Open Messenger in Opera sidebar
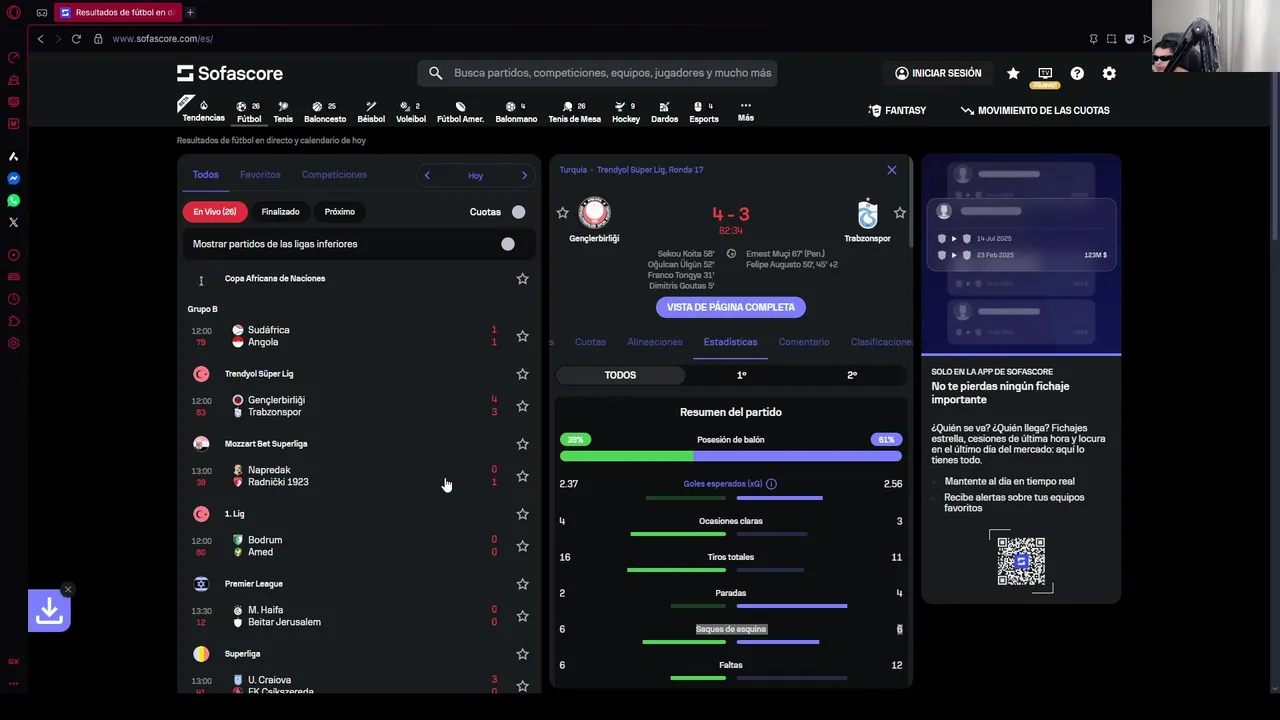Viewport: 1280px width, 720px height. click(x=13, y=179)
